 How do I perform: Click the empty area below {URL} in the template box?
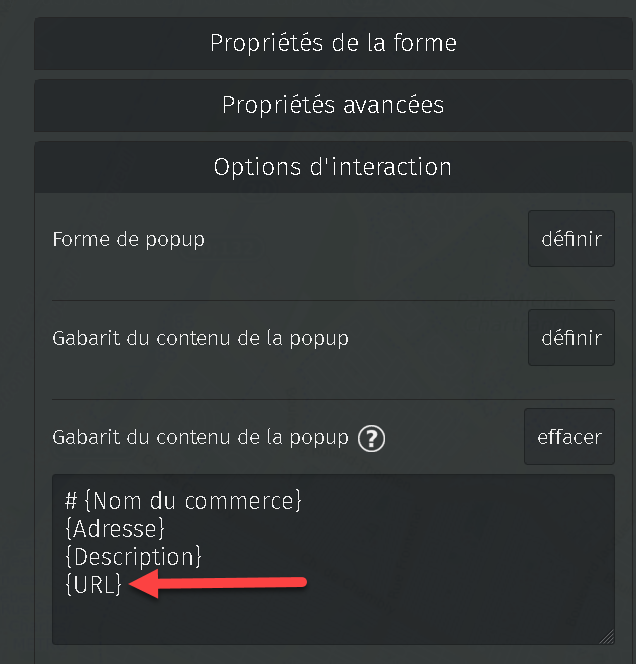[x=300, y=620]
